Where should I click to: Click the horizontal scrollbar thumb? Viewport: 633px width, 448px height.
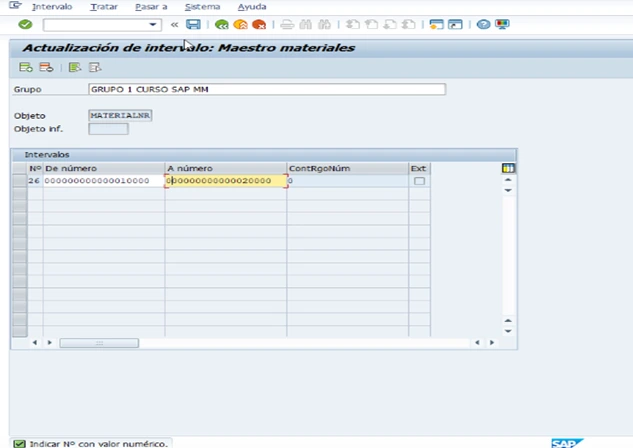pos(99,343)
